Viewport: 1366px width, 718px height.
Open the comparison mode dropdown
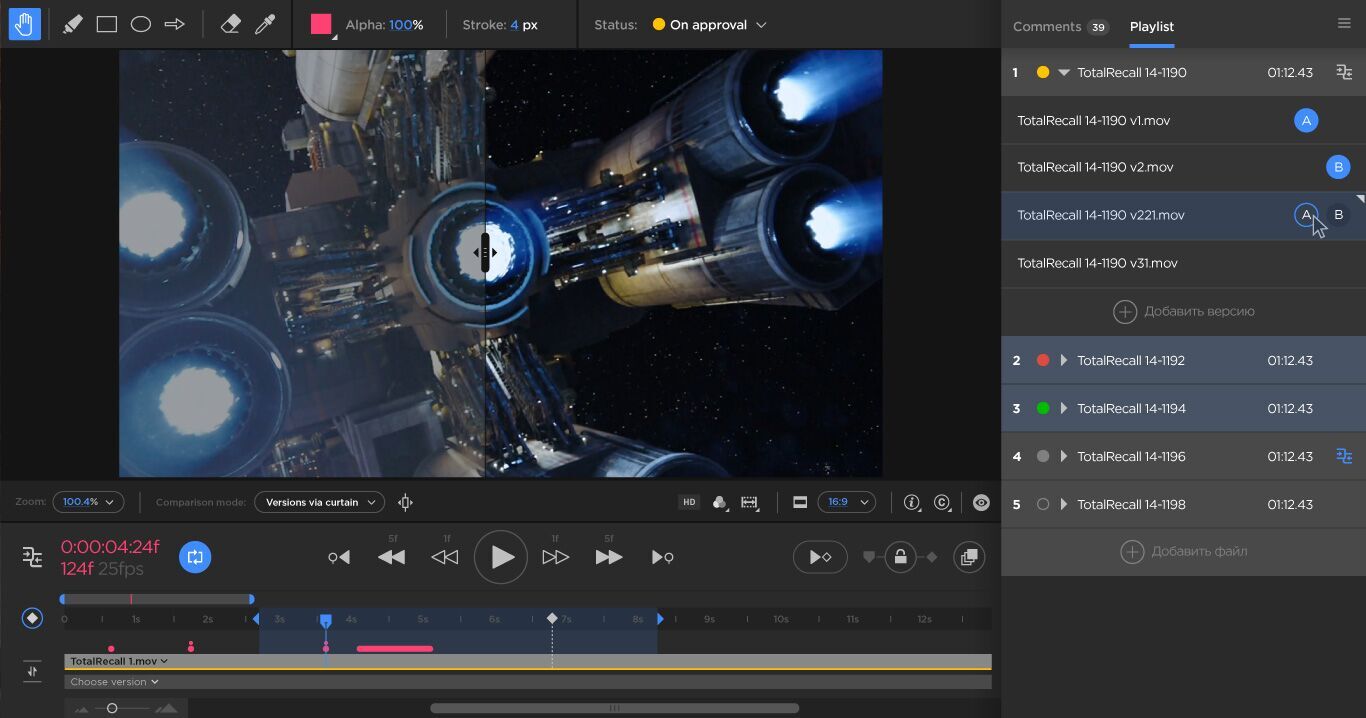click(x=319, y=502)
